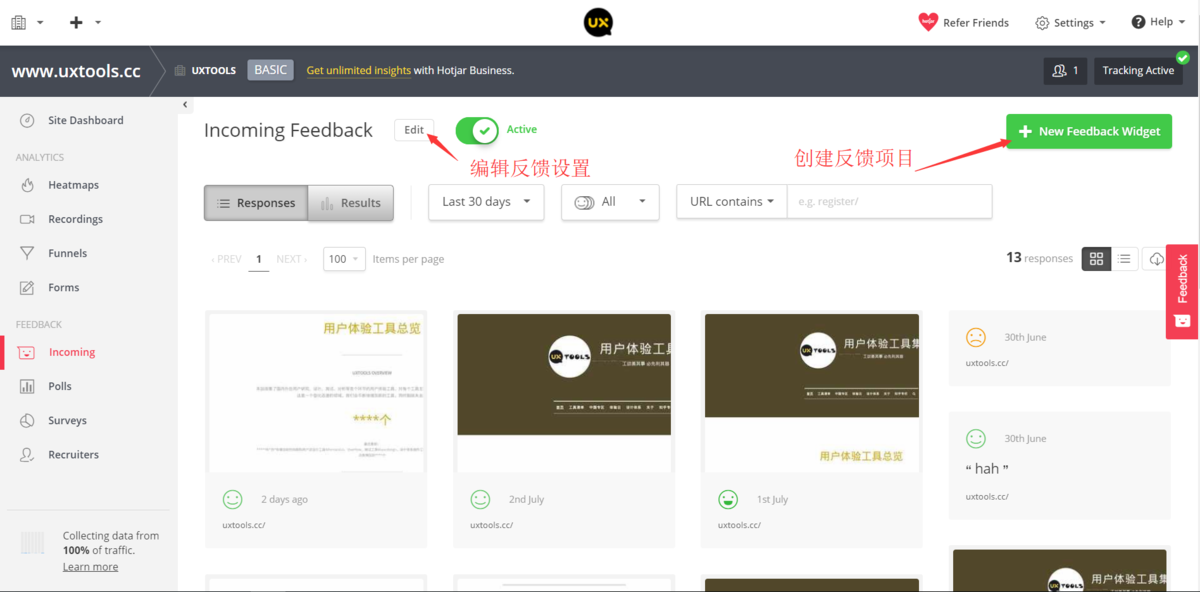The width and height of the screenshot is (1200, 592).
Task: Open the organization building icon menu
Action: point(27,22)
